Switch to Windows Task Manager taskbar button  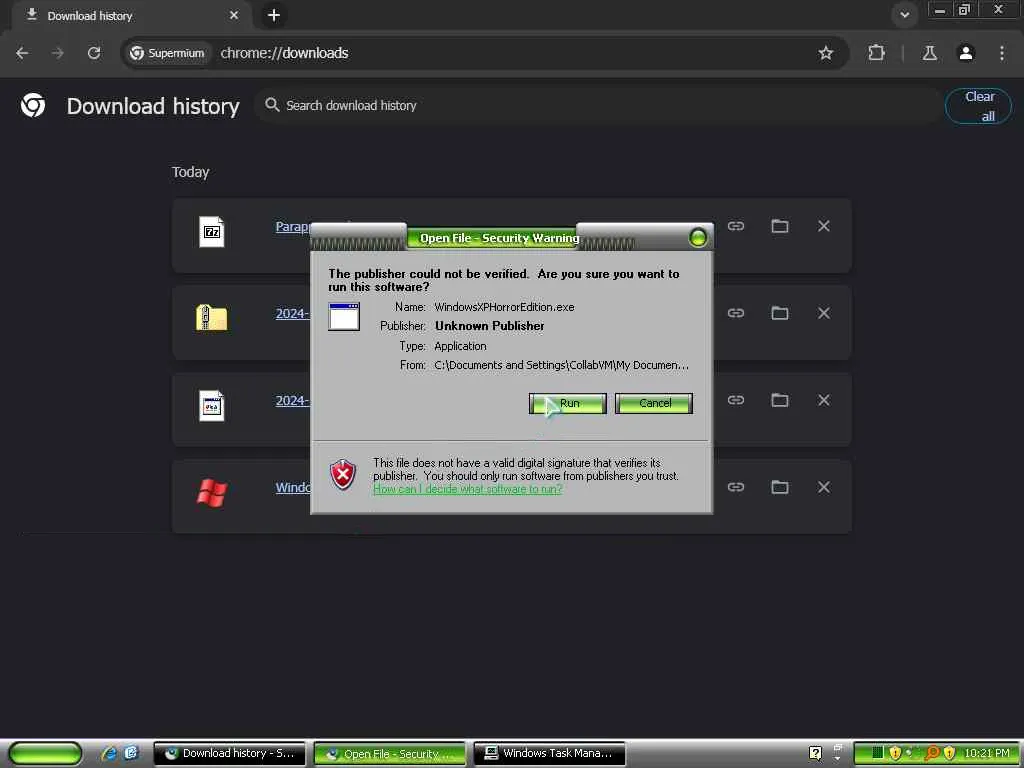[549, 754]
